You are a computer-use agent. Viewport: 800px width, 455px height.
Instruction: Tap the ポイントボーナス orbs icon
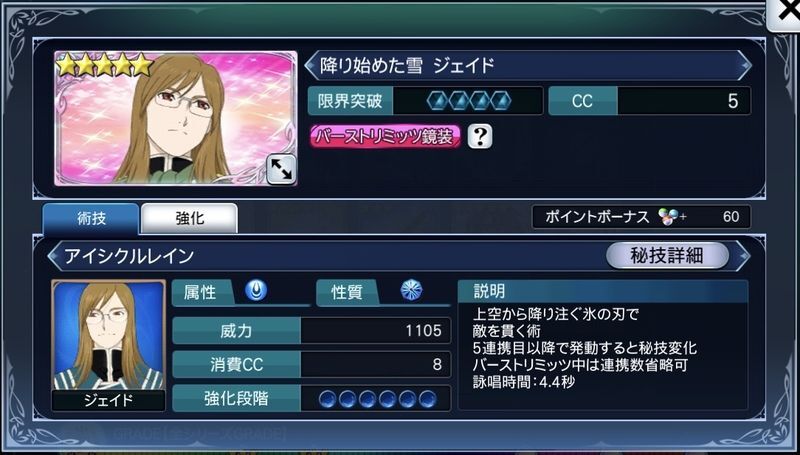pos(668,217)
